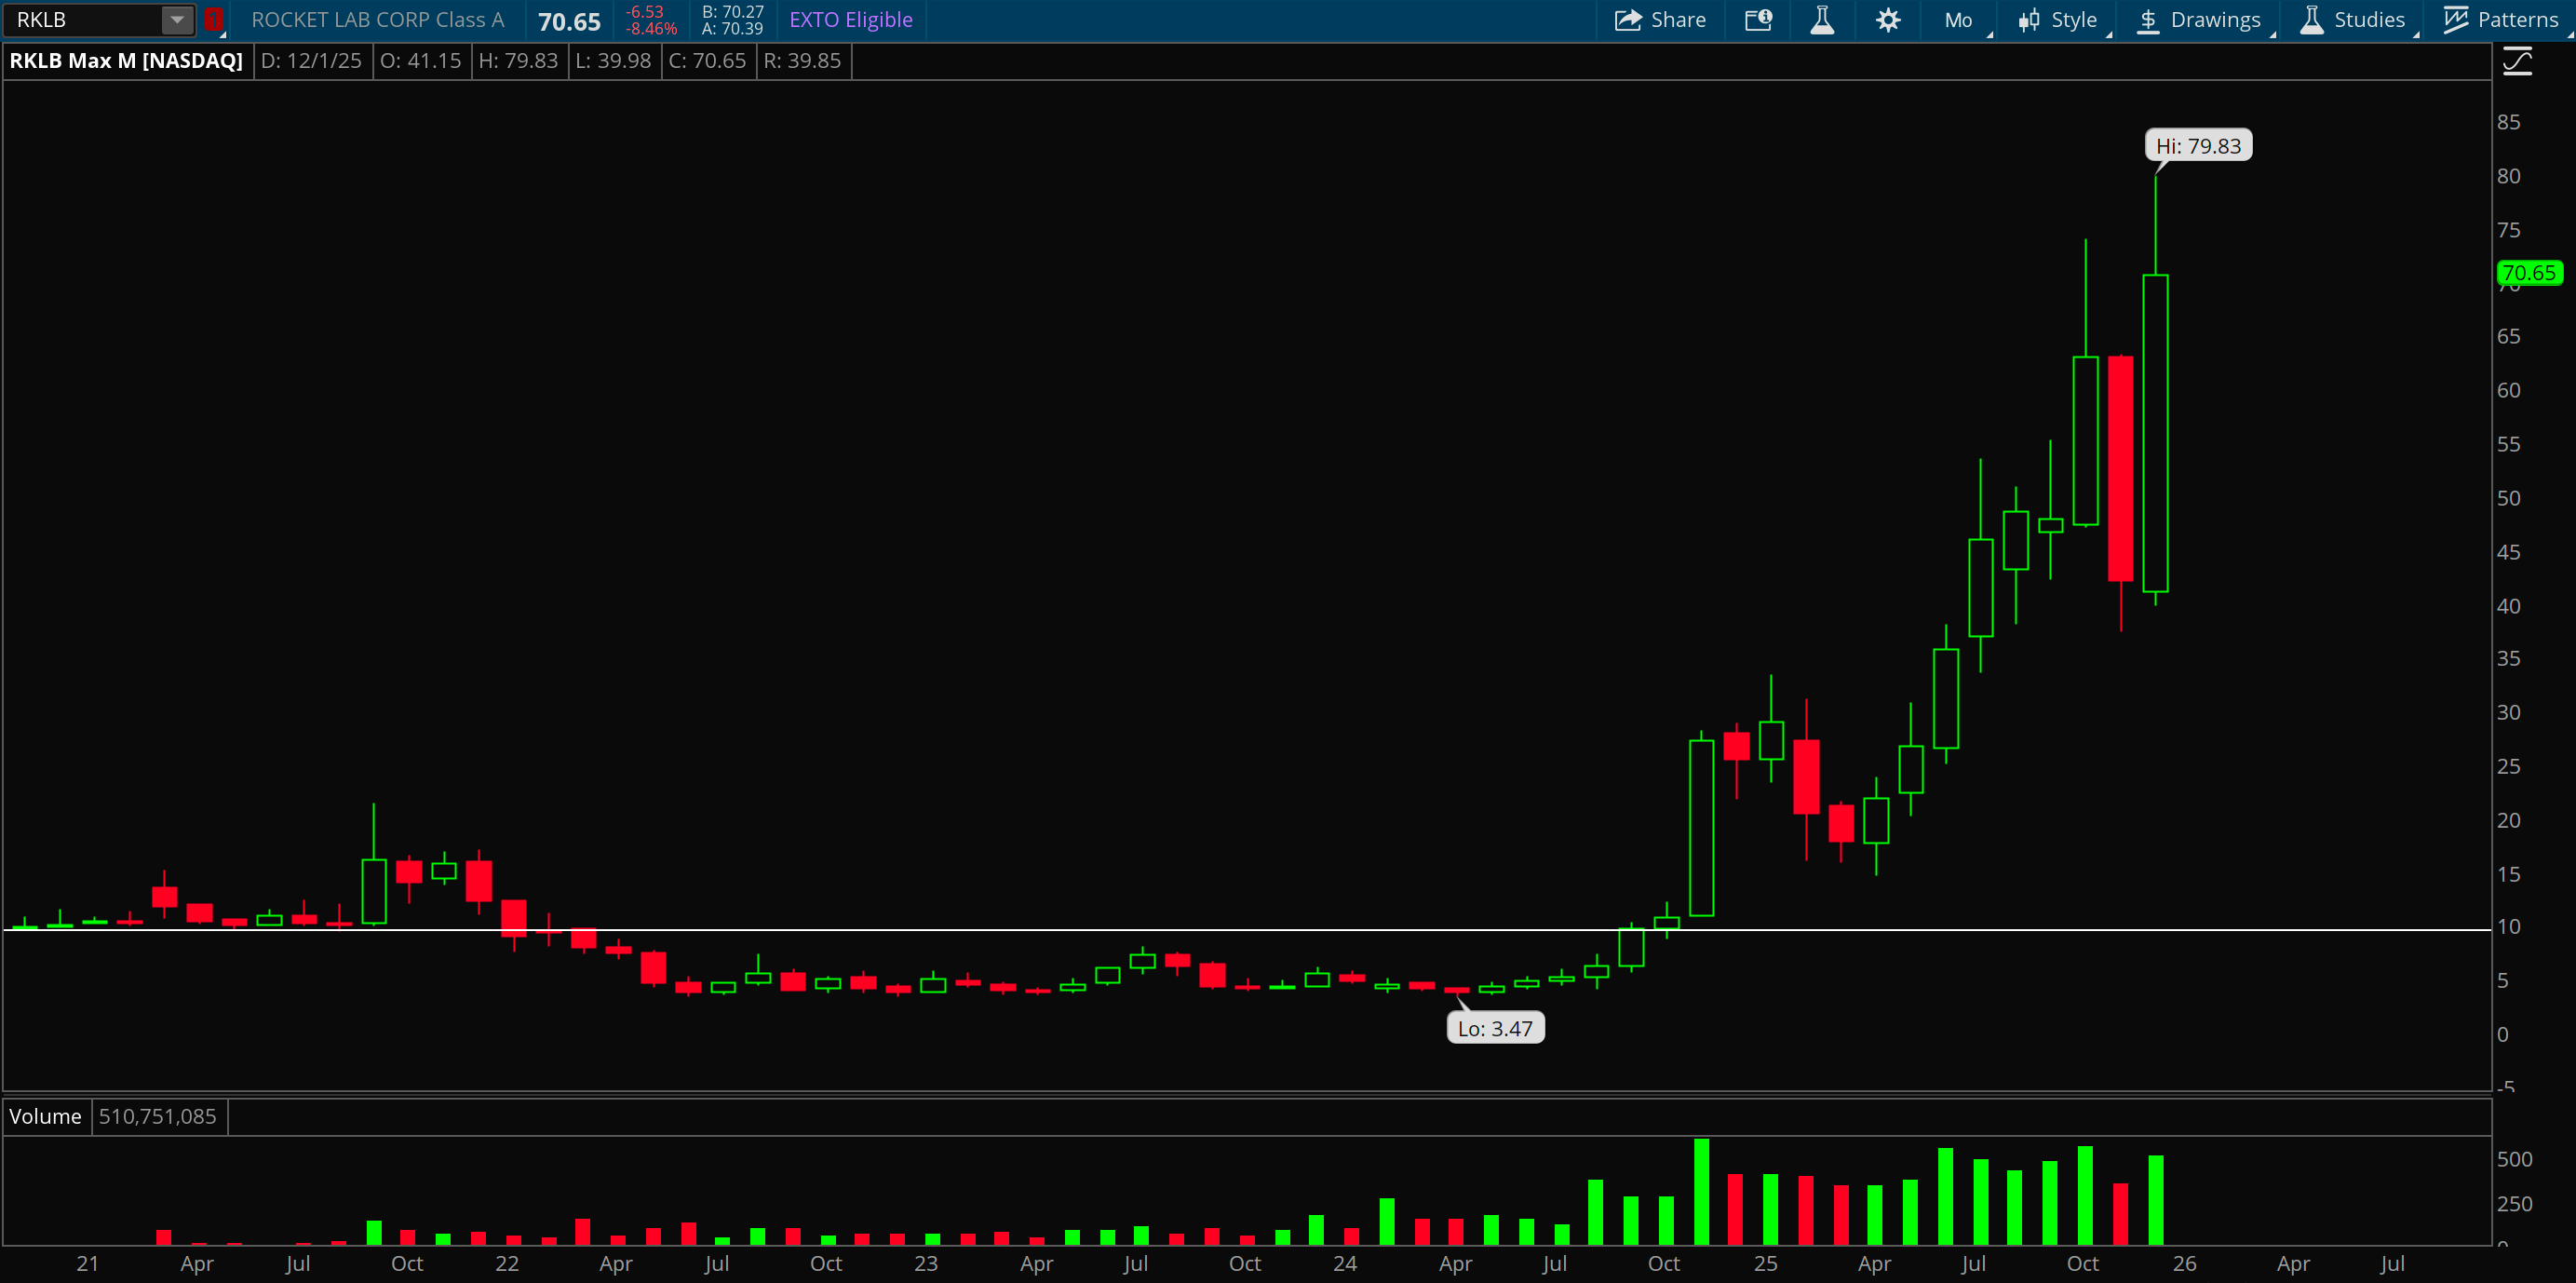Open the symbol info card icon
2576x1283 pixels.
pos(1758,20)
